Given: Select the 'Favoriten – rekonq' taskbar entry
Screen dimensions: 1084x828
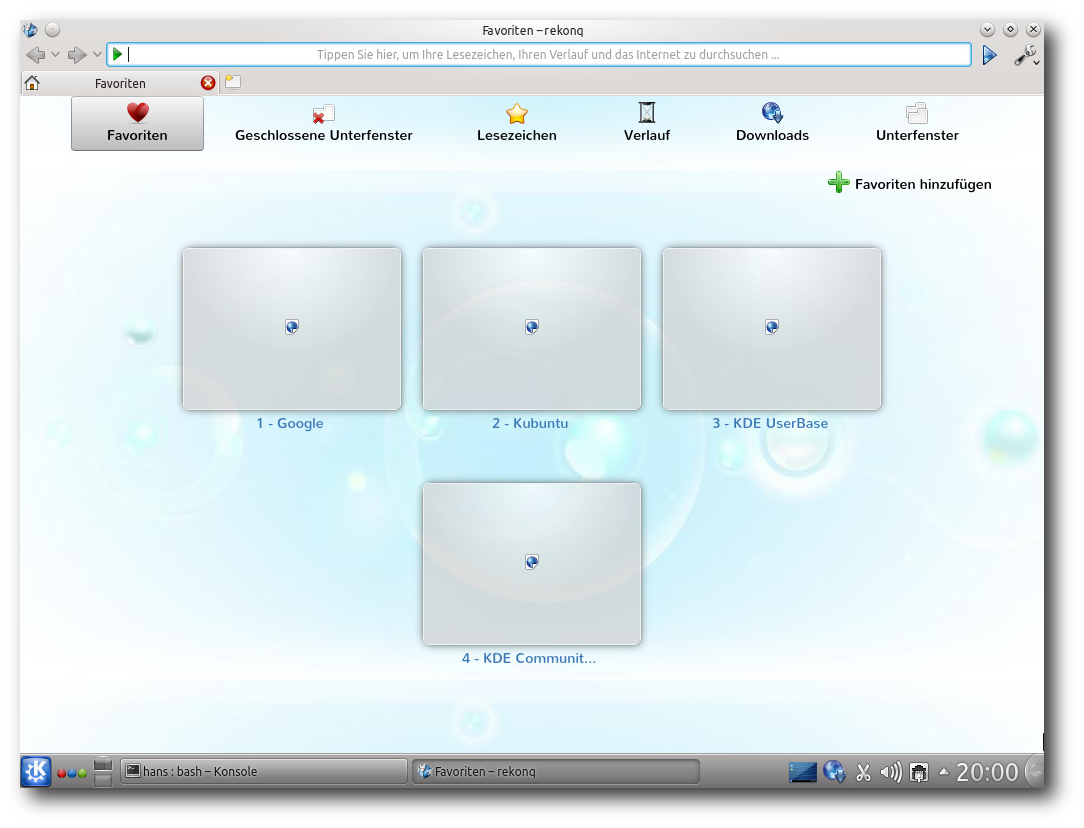Looking at the screenshot, I should click(555, 771).
